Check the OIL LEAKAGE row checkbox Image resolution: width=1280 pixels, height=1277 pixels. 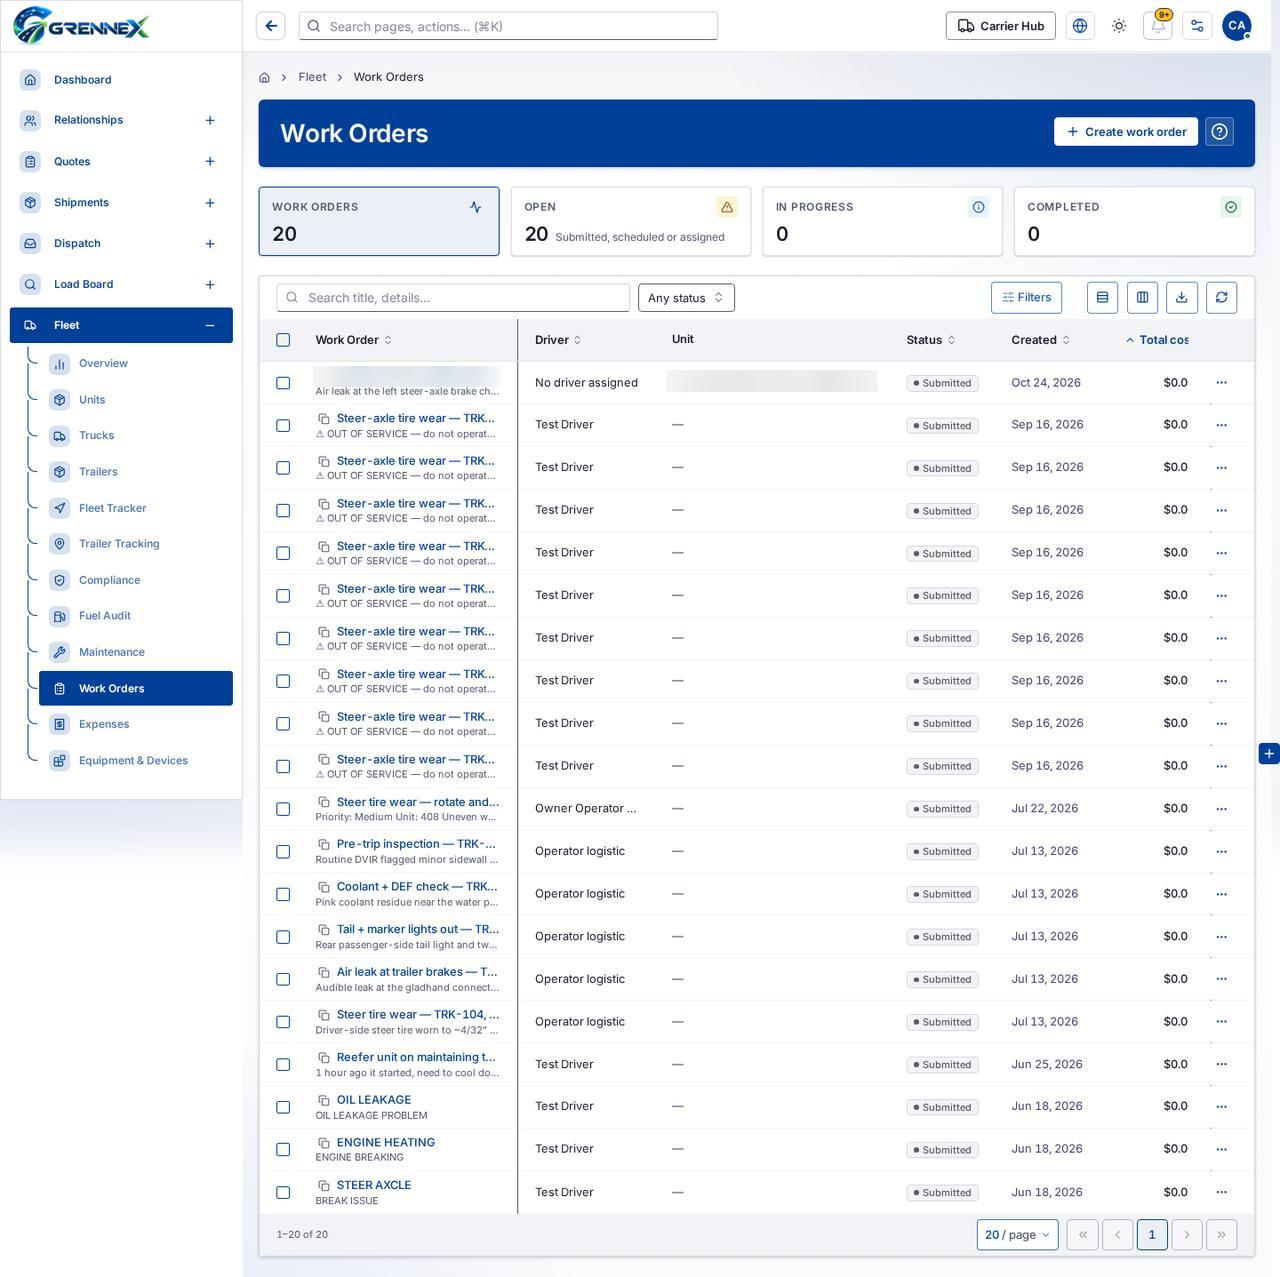click(283, 1107)
